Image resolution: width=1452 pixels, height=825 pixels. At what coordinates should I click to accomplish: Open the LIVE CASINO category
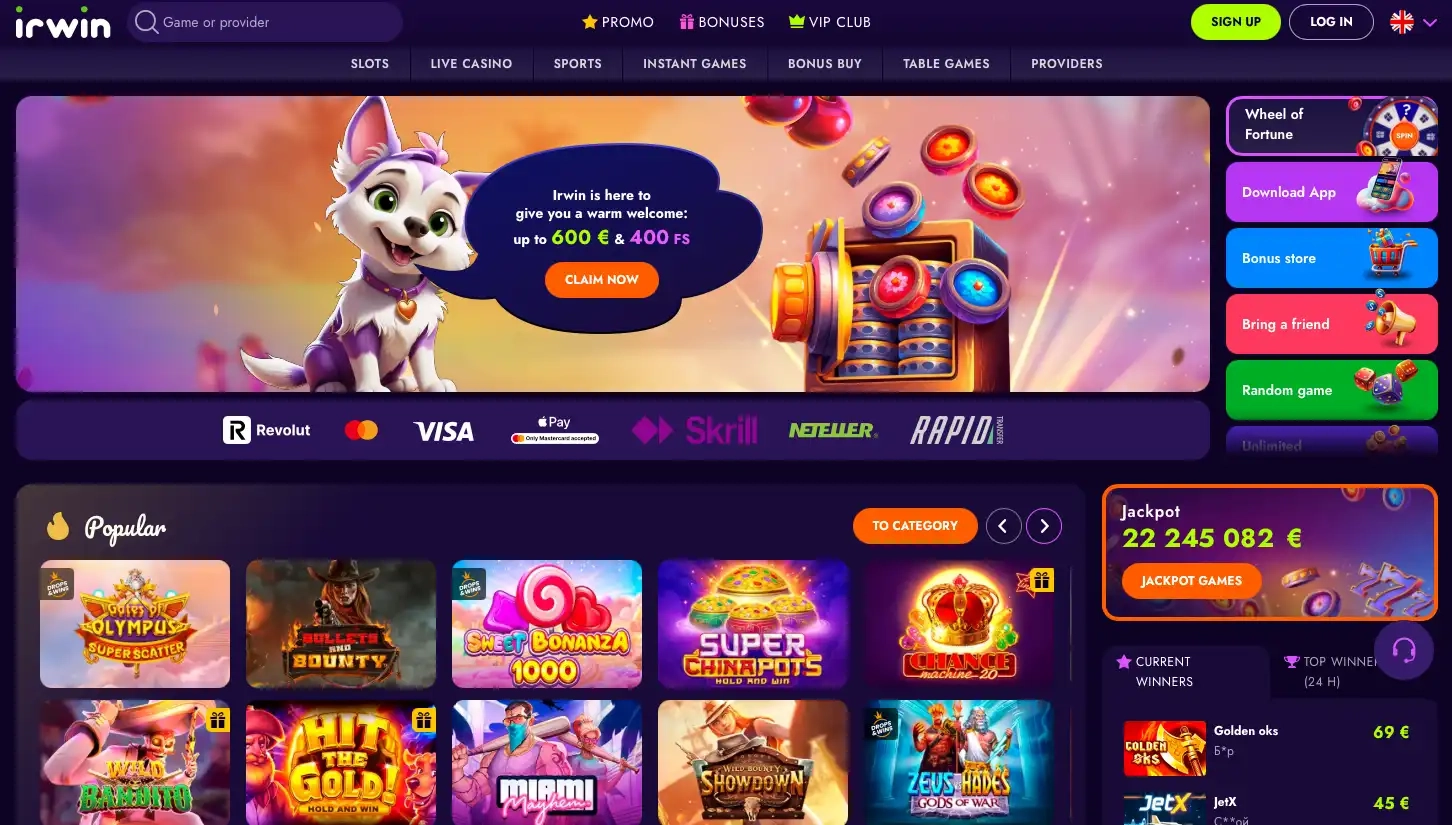[x=471, y=63]
